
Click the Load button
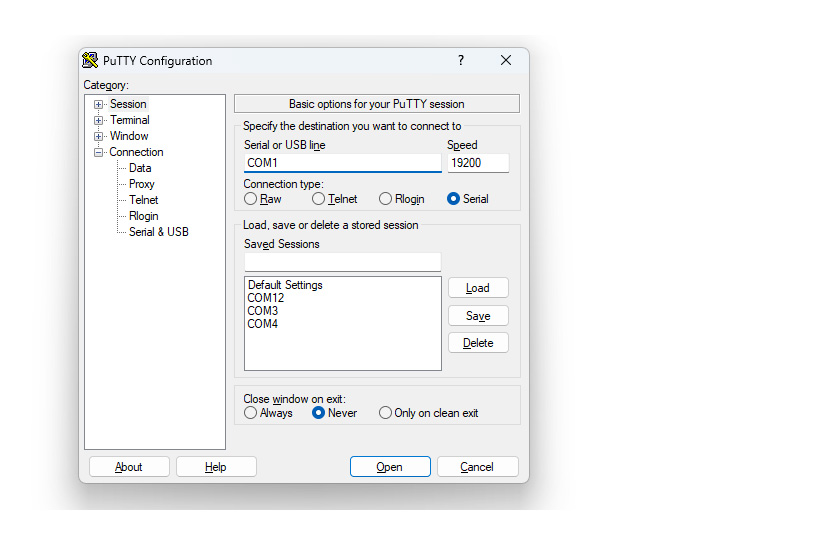click(478, 288)
